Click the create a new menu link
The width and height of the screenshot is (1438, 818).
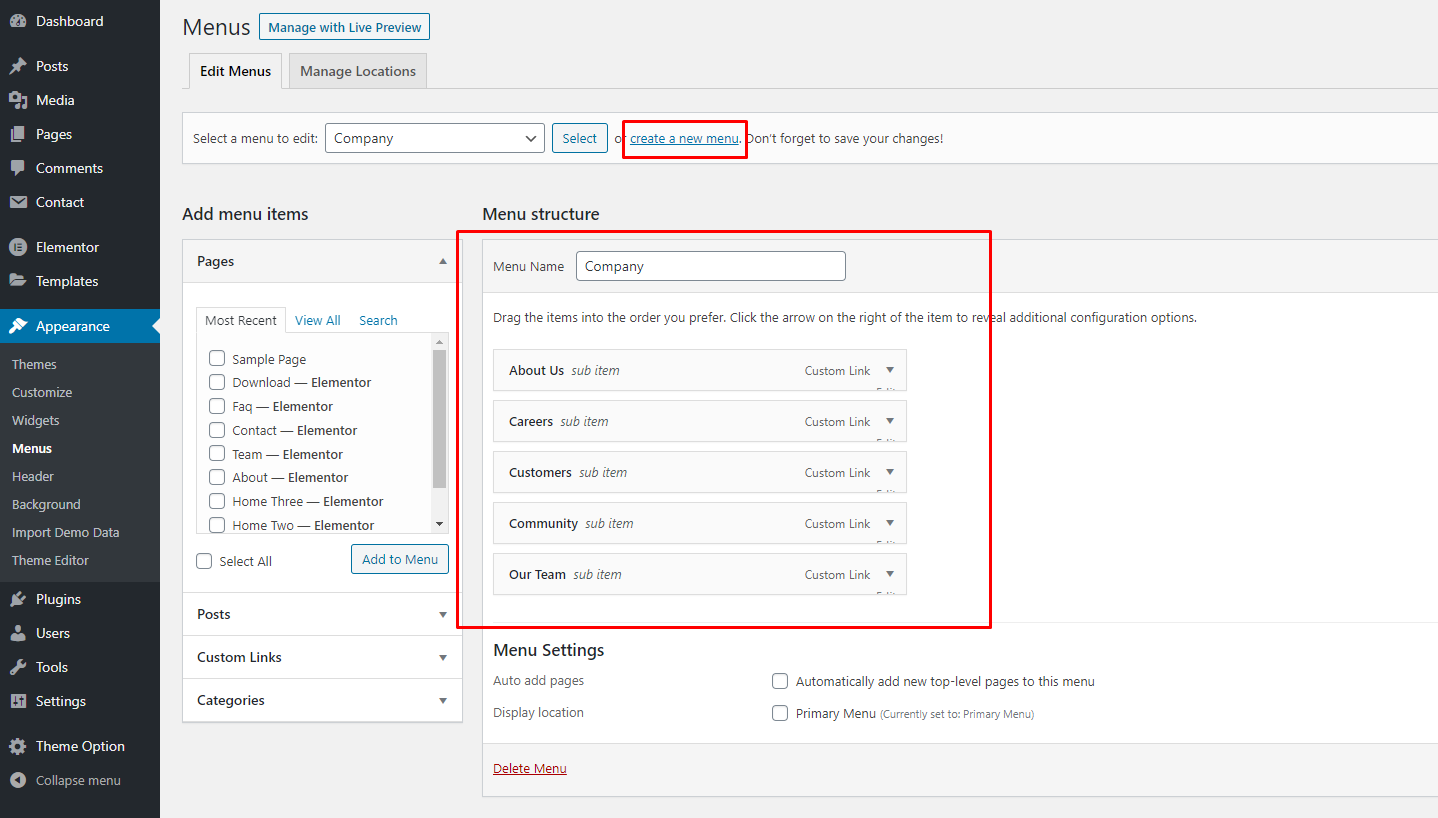684,138
